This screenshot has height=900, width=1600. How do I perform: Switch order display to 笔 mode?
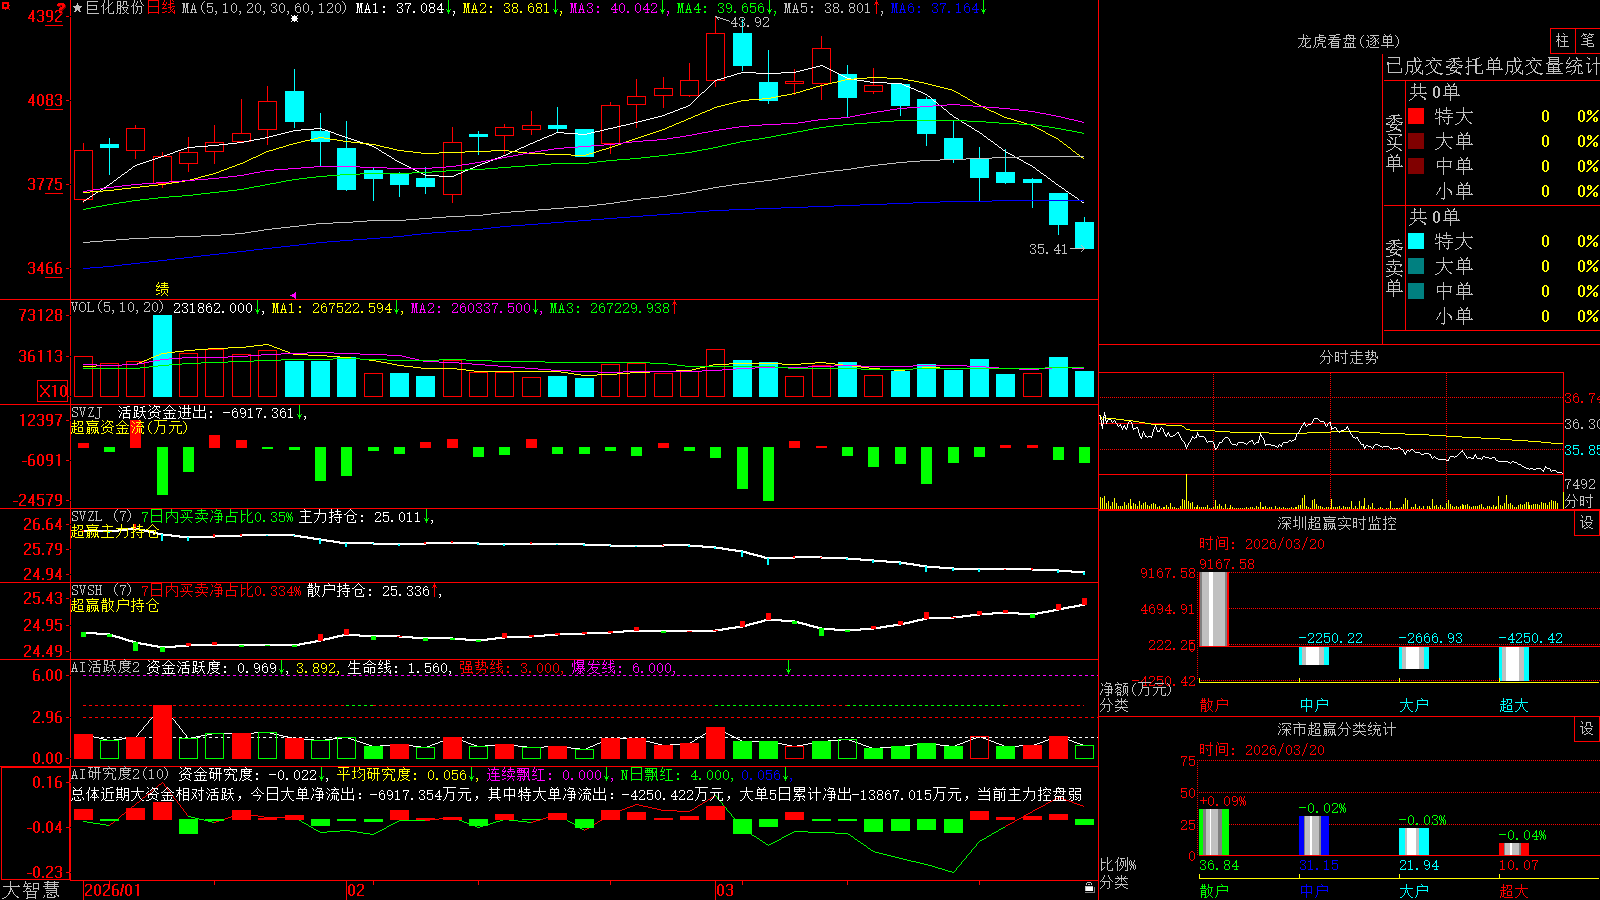coord(1587,41)
